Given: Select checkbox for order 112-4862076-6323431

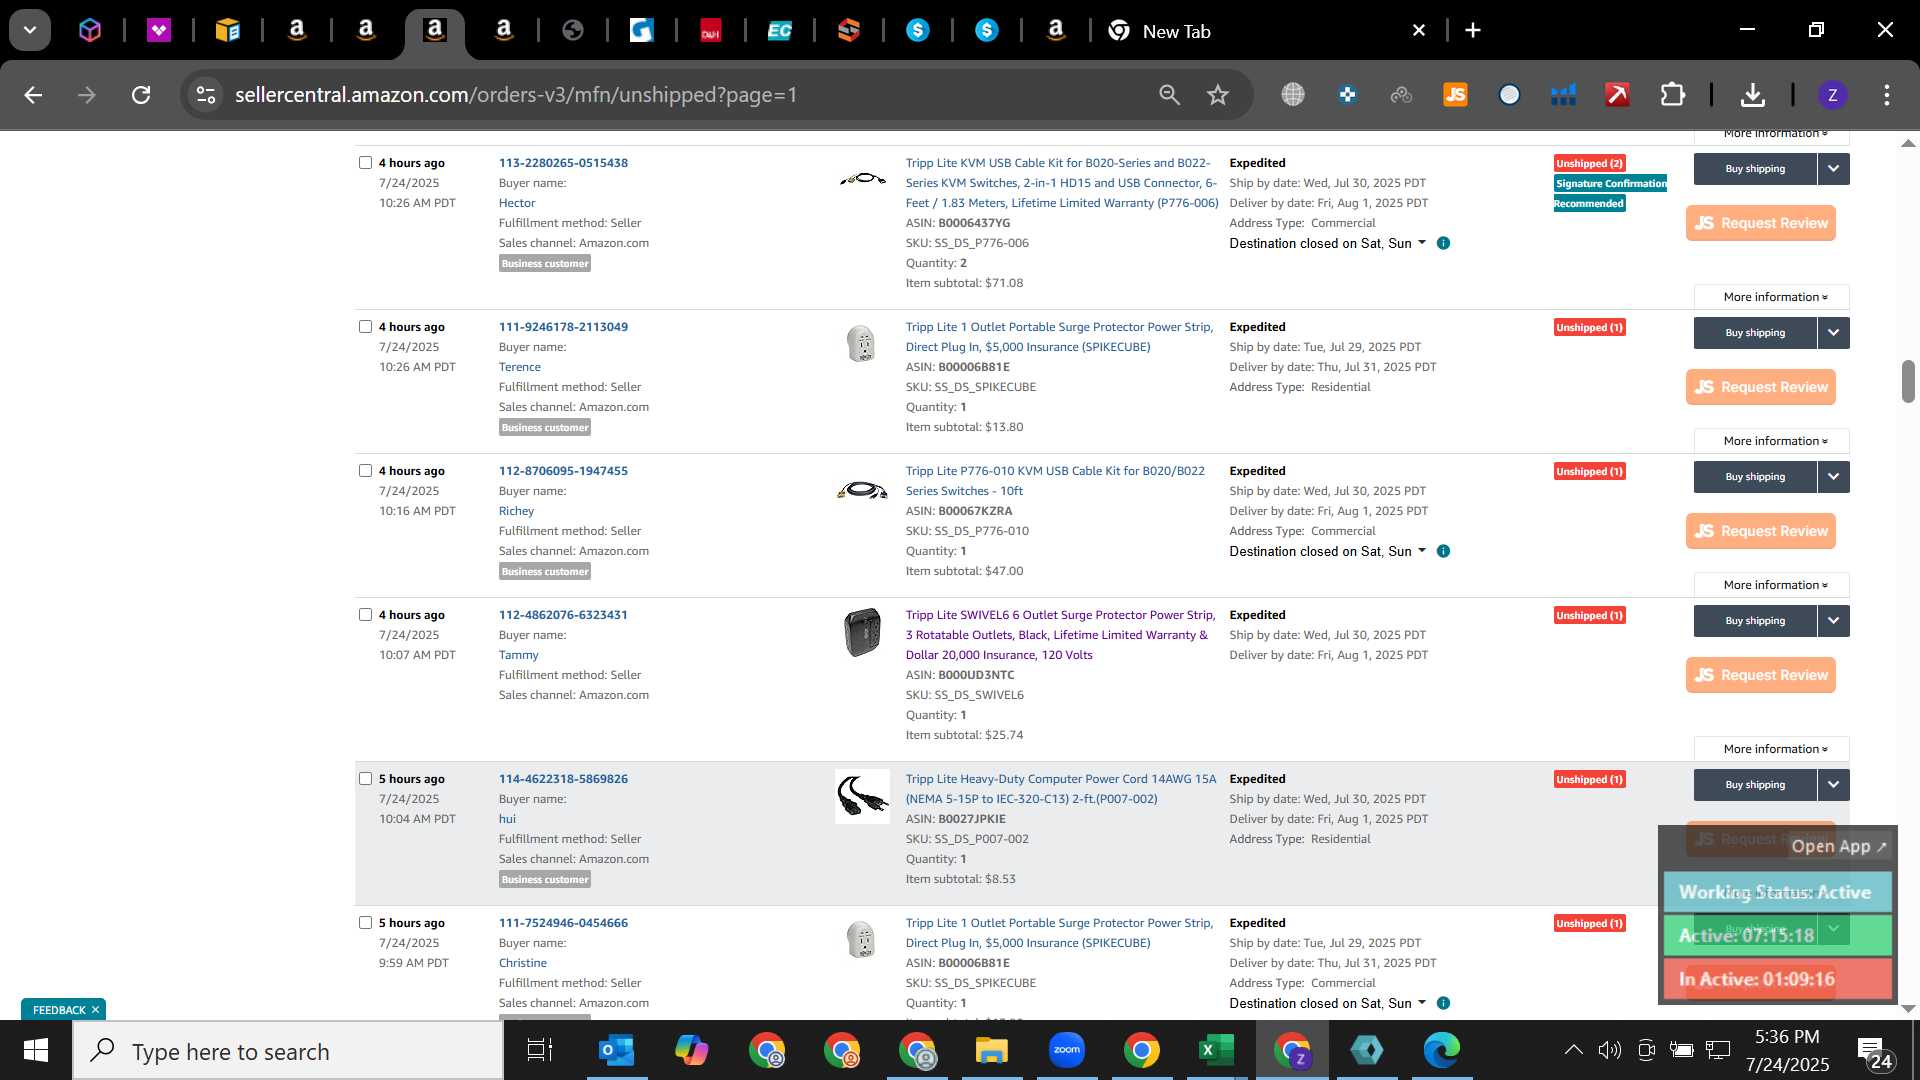Looking at the screenshot, I should point(365,614).
